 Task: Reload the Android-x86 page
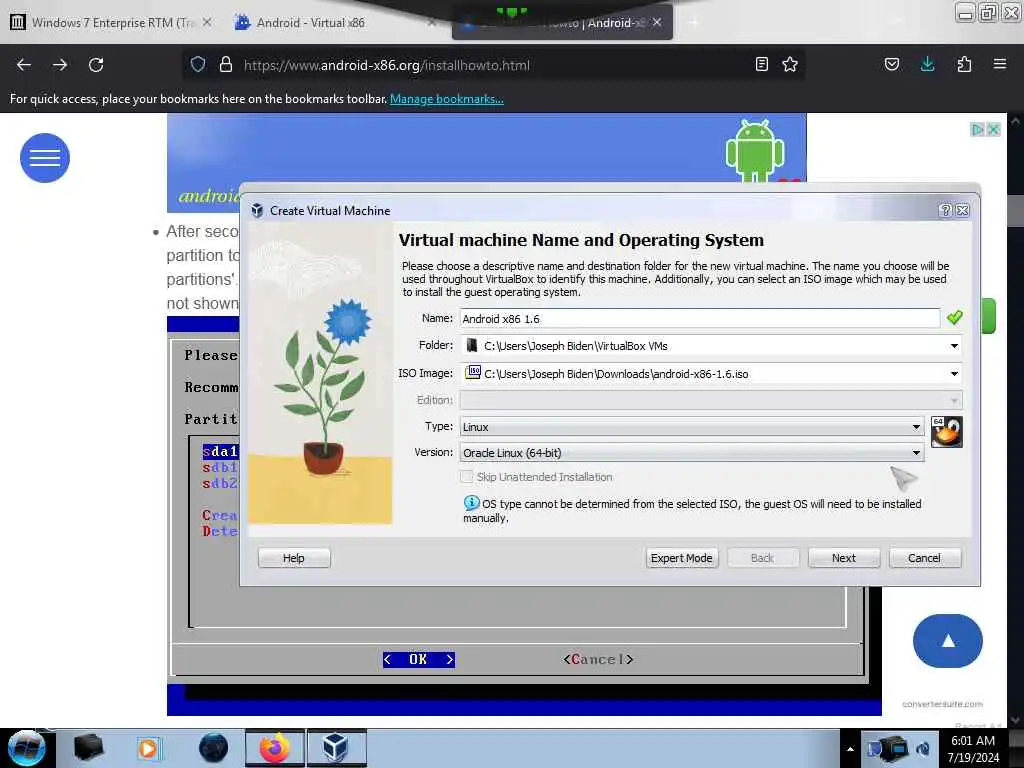click(96, 65)
